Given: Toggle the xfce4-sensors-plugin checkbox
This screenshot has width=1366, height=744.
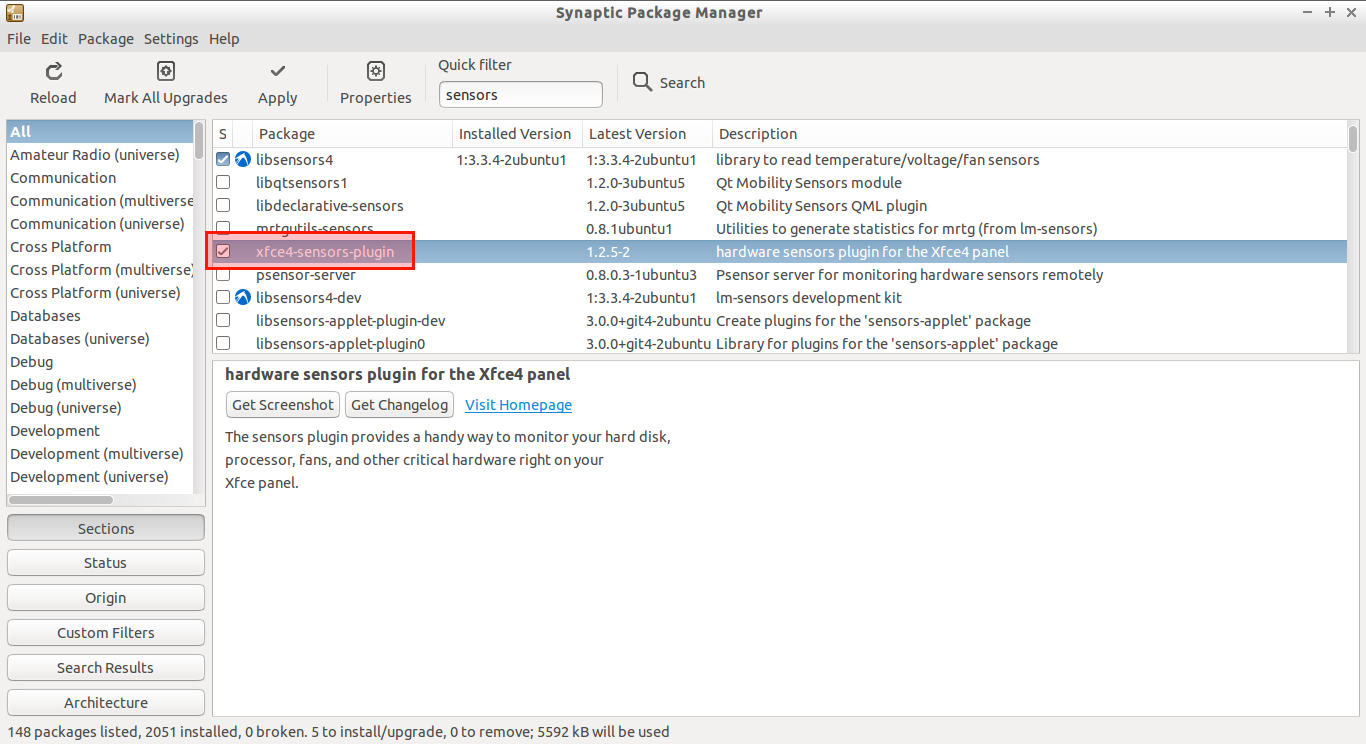Looking at the screenshot, I should (x=223, y=252).
